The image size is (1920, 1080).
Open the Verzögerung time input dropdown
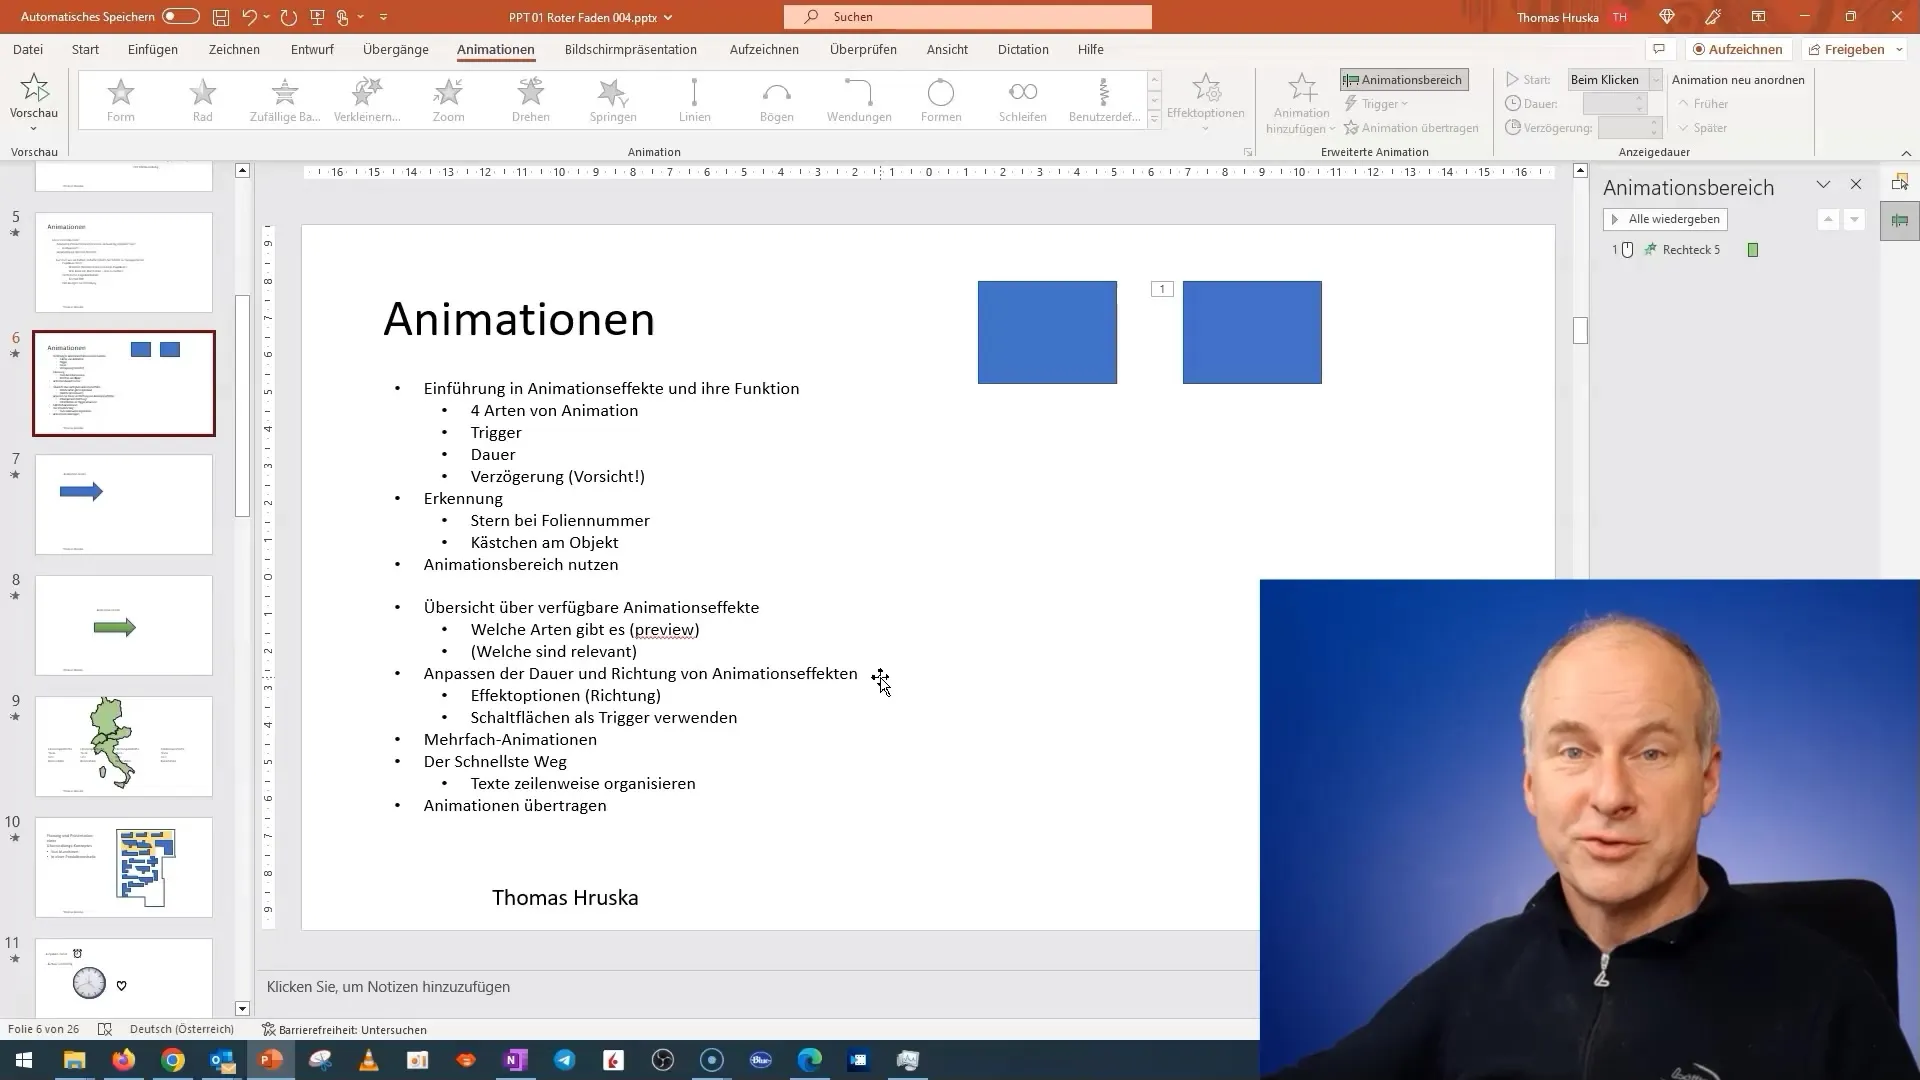click(x=1658, y=128)
